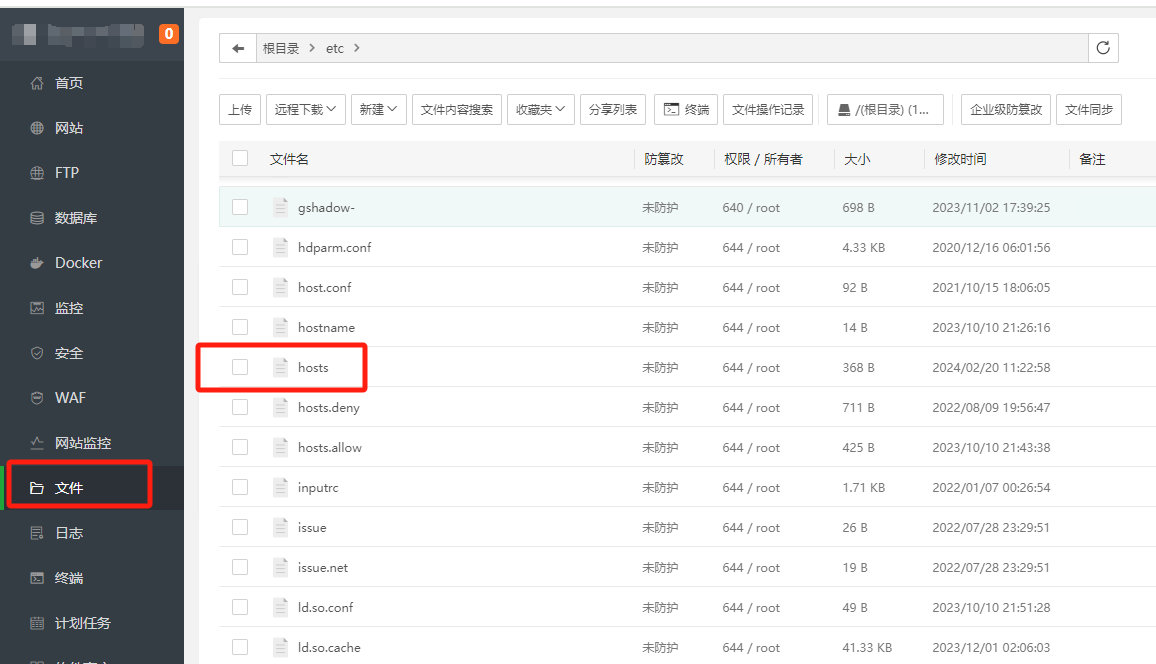Open the 新建 dropdown menu
The height and width of the screenshot is (664, 1156).
click(378, 109)
